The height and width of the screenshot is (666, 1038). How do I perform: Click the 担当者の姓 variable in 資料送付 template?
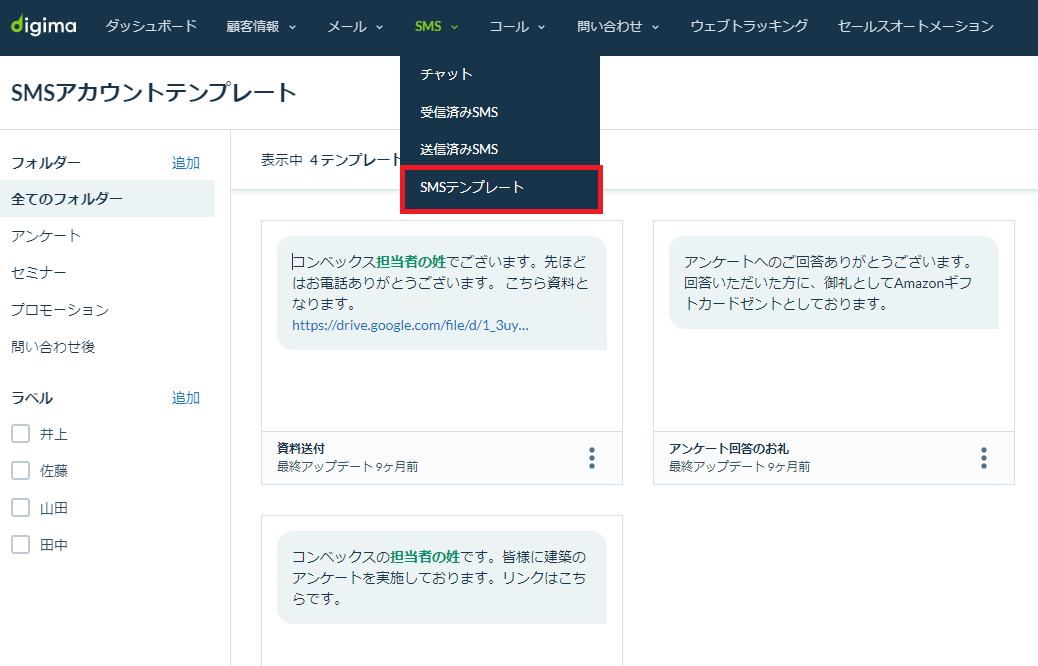411,262
